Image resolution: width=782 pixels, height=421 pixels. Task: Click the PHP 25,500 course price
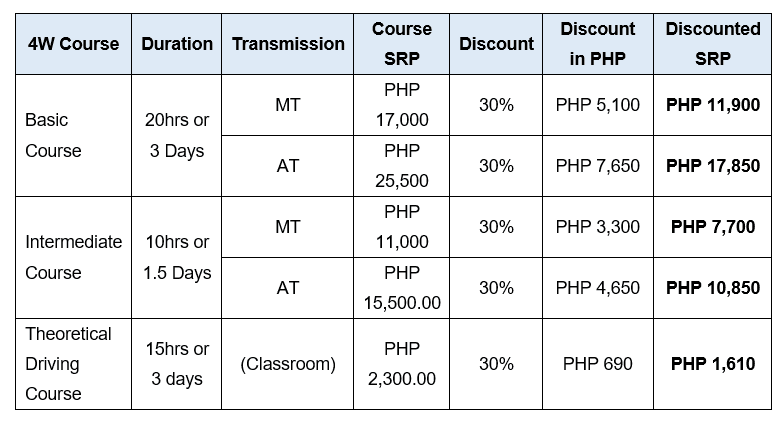click(401, 165)
